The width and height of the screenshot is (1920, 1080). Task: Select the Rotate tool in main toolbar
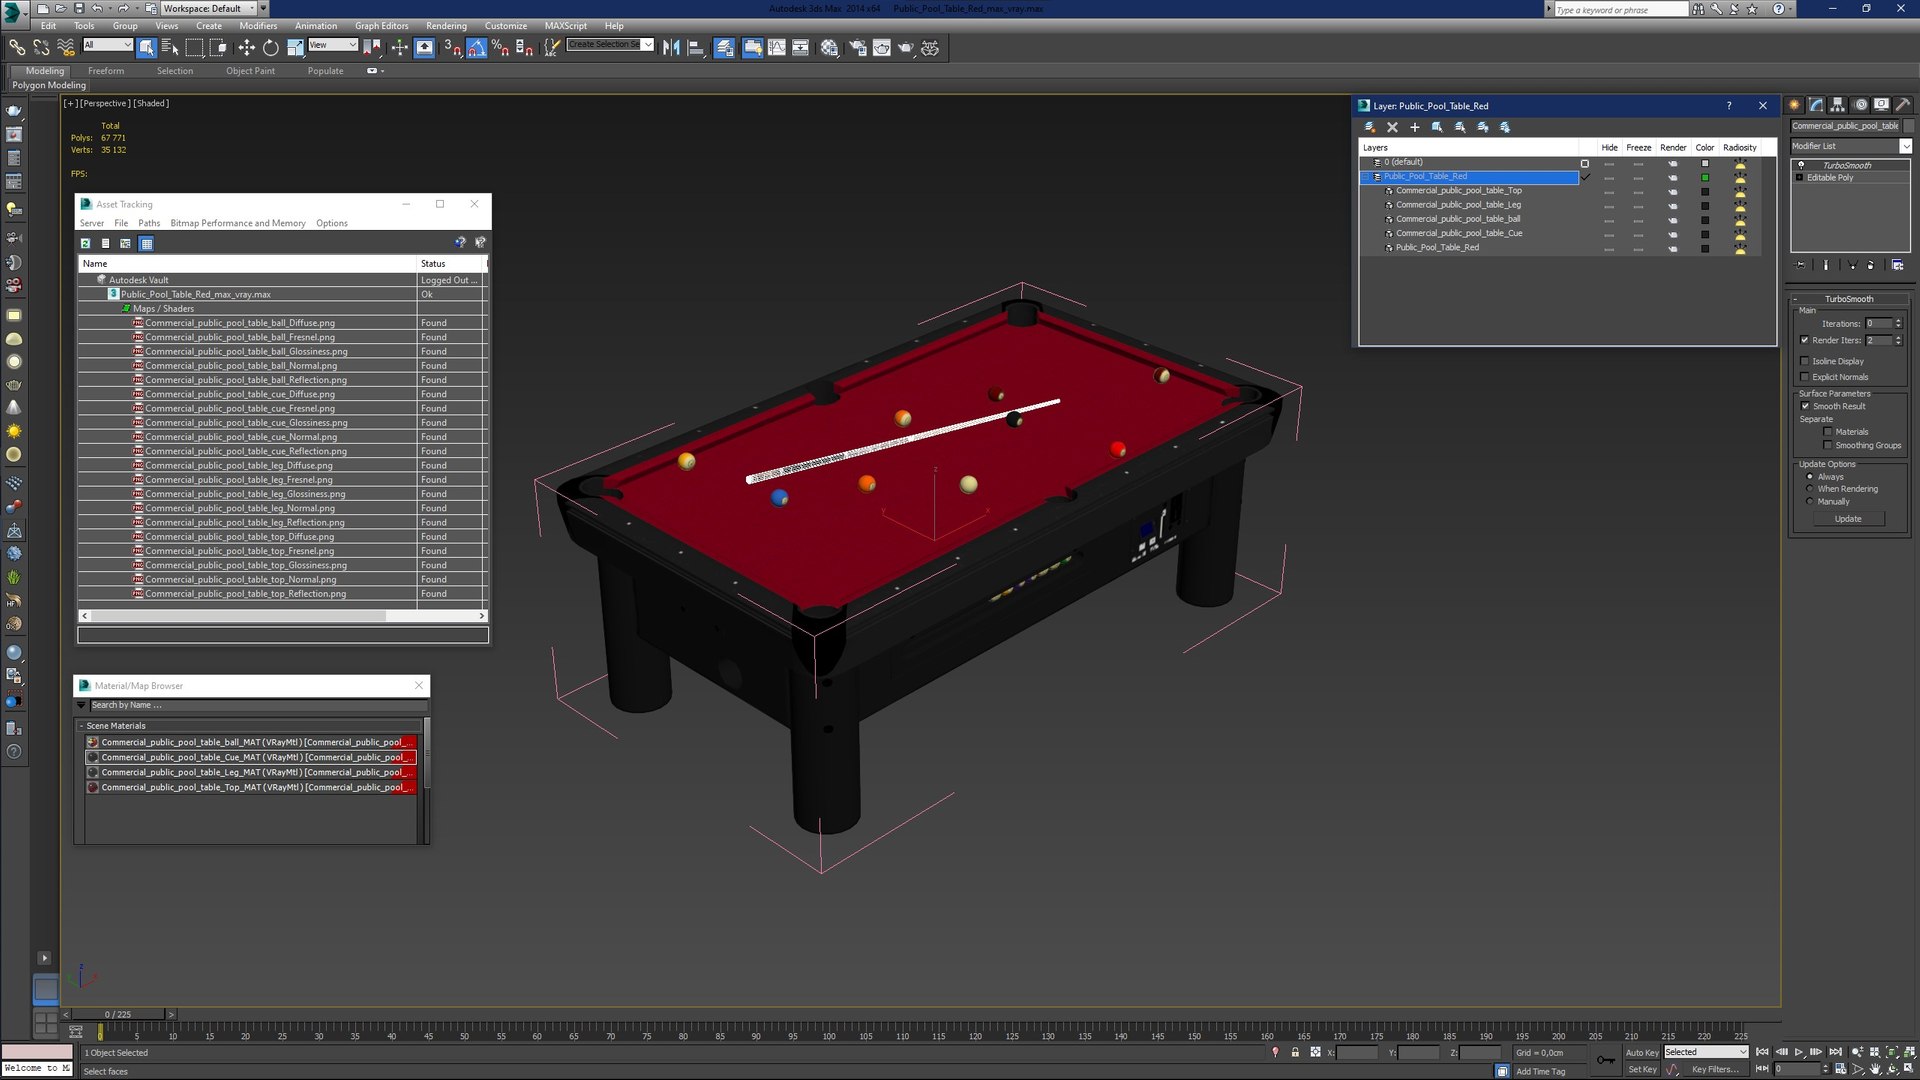pyautogui.click(x=270, y=47)
